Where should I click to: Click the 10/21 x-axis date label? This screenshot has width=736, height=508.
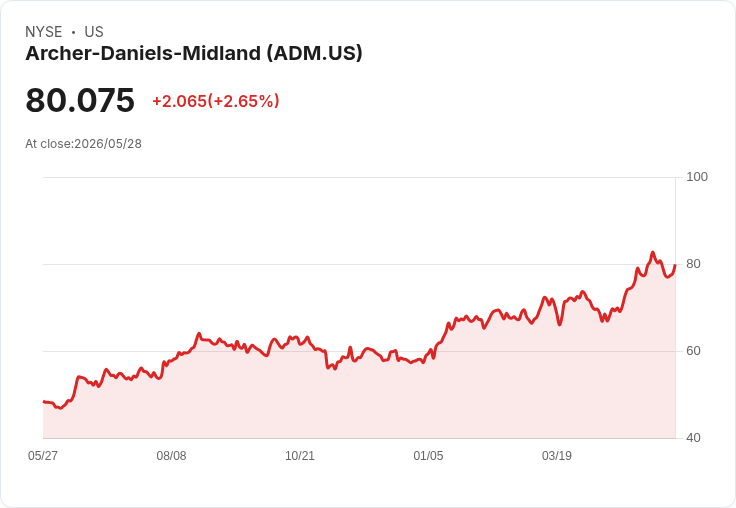pyautogui.click(x=300, y=456)
